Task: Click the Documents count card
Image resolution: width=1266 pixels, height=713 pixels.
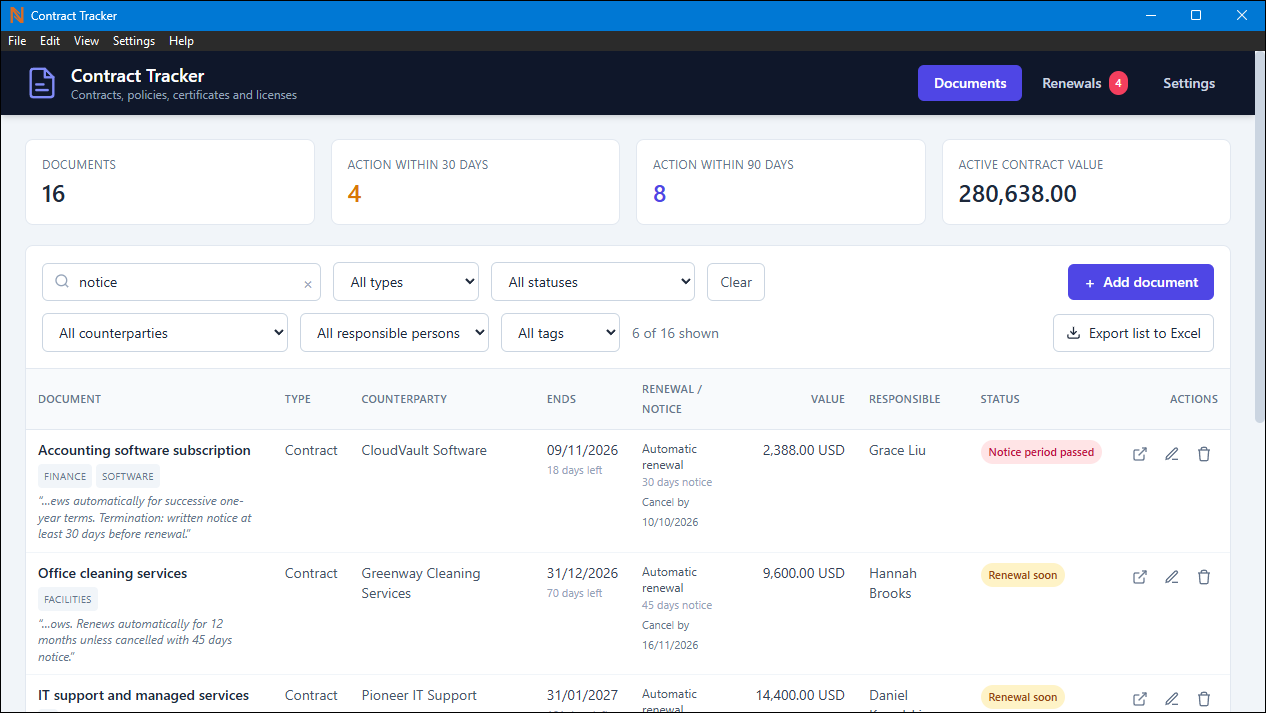Action: (x=170, y=182)
